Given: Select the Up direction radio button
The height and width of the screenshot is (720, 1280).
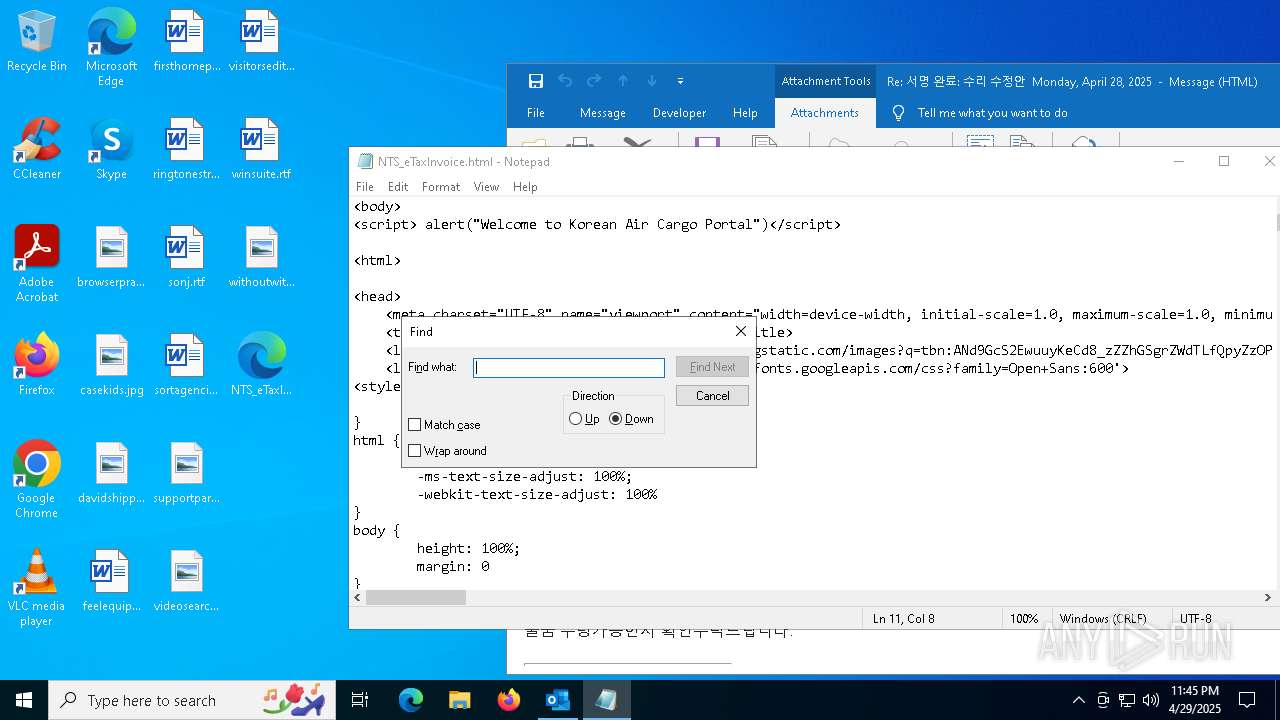Looking at the screenshot, I should pyautogui.click(x=575, y=419).
